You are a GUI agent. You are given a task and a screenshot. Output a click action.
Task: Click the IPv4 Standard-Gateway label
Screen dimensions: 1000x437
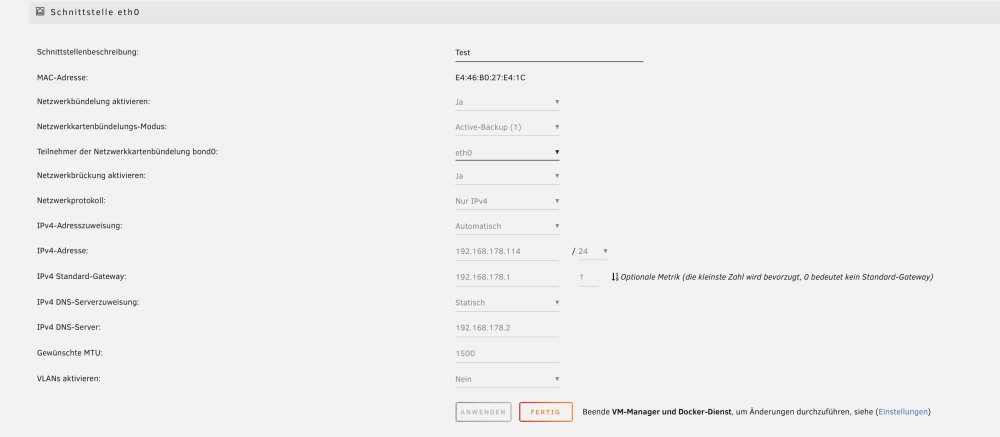82,277
